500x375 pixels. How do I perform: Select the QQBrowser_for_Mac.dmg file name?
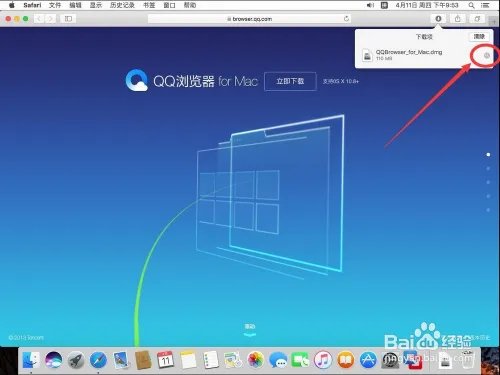click(409, 52)
